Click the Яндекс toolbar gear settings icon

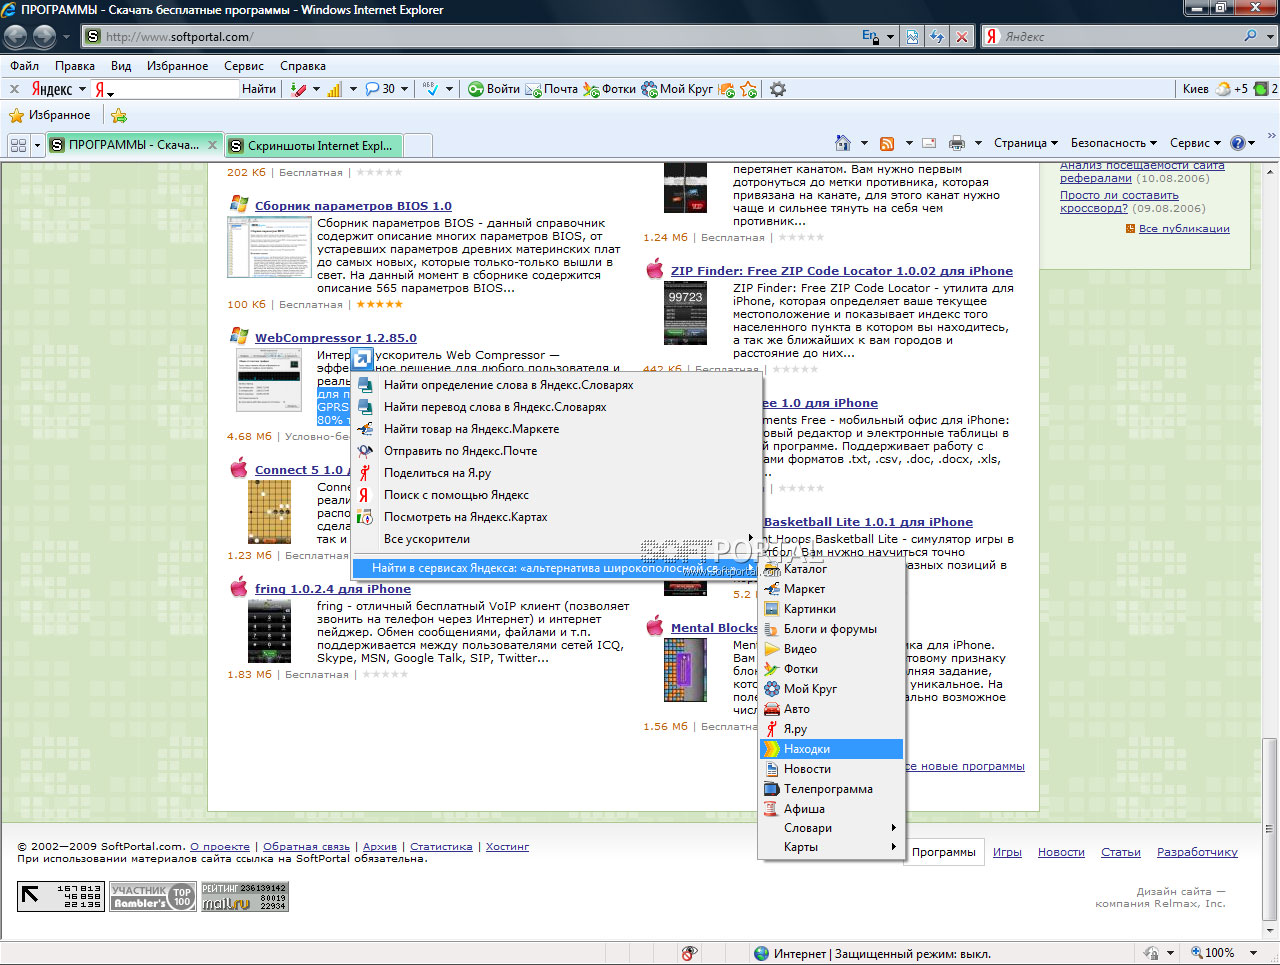click(x=778, y=89)
